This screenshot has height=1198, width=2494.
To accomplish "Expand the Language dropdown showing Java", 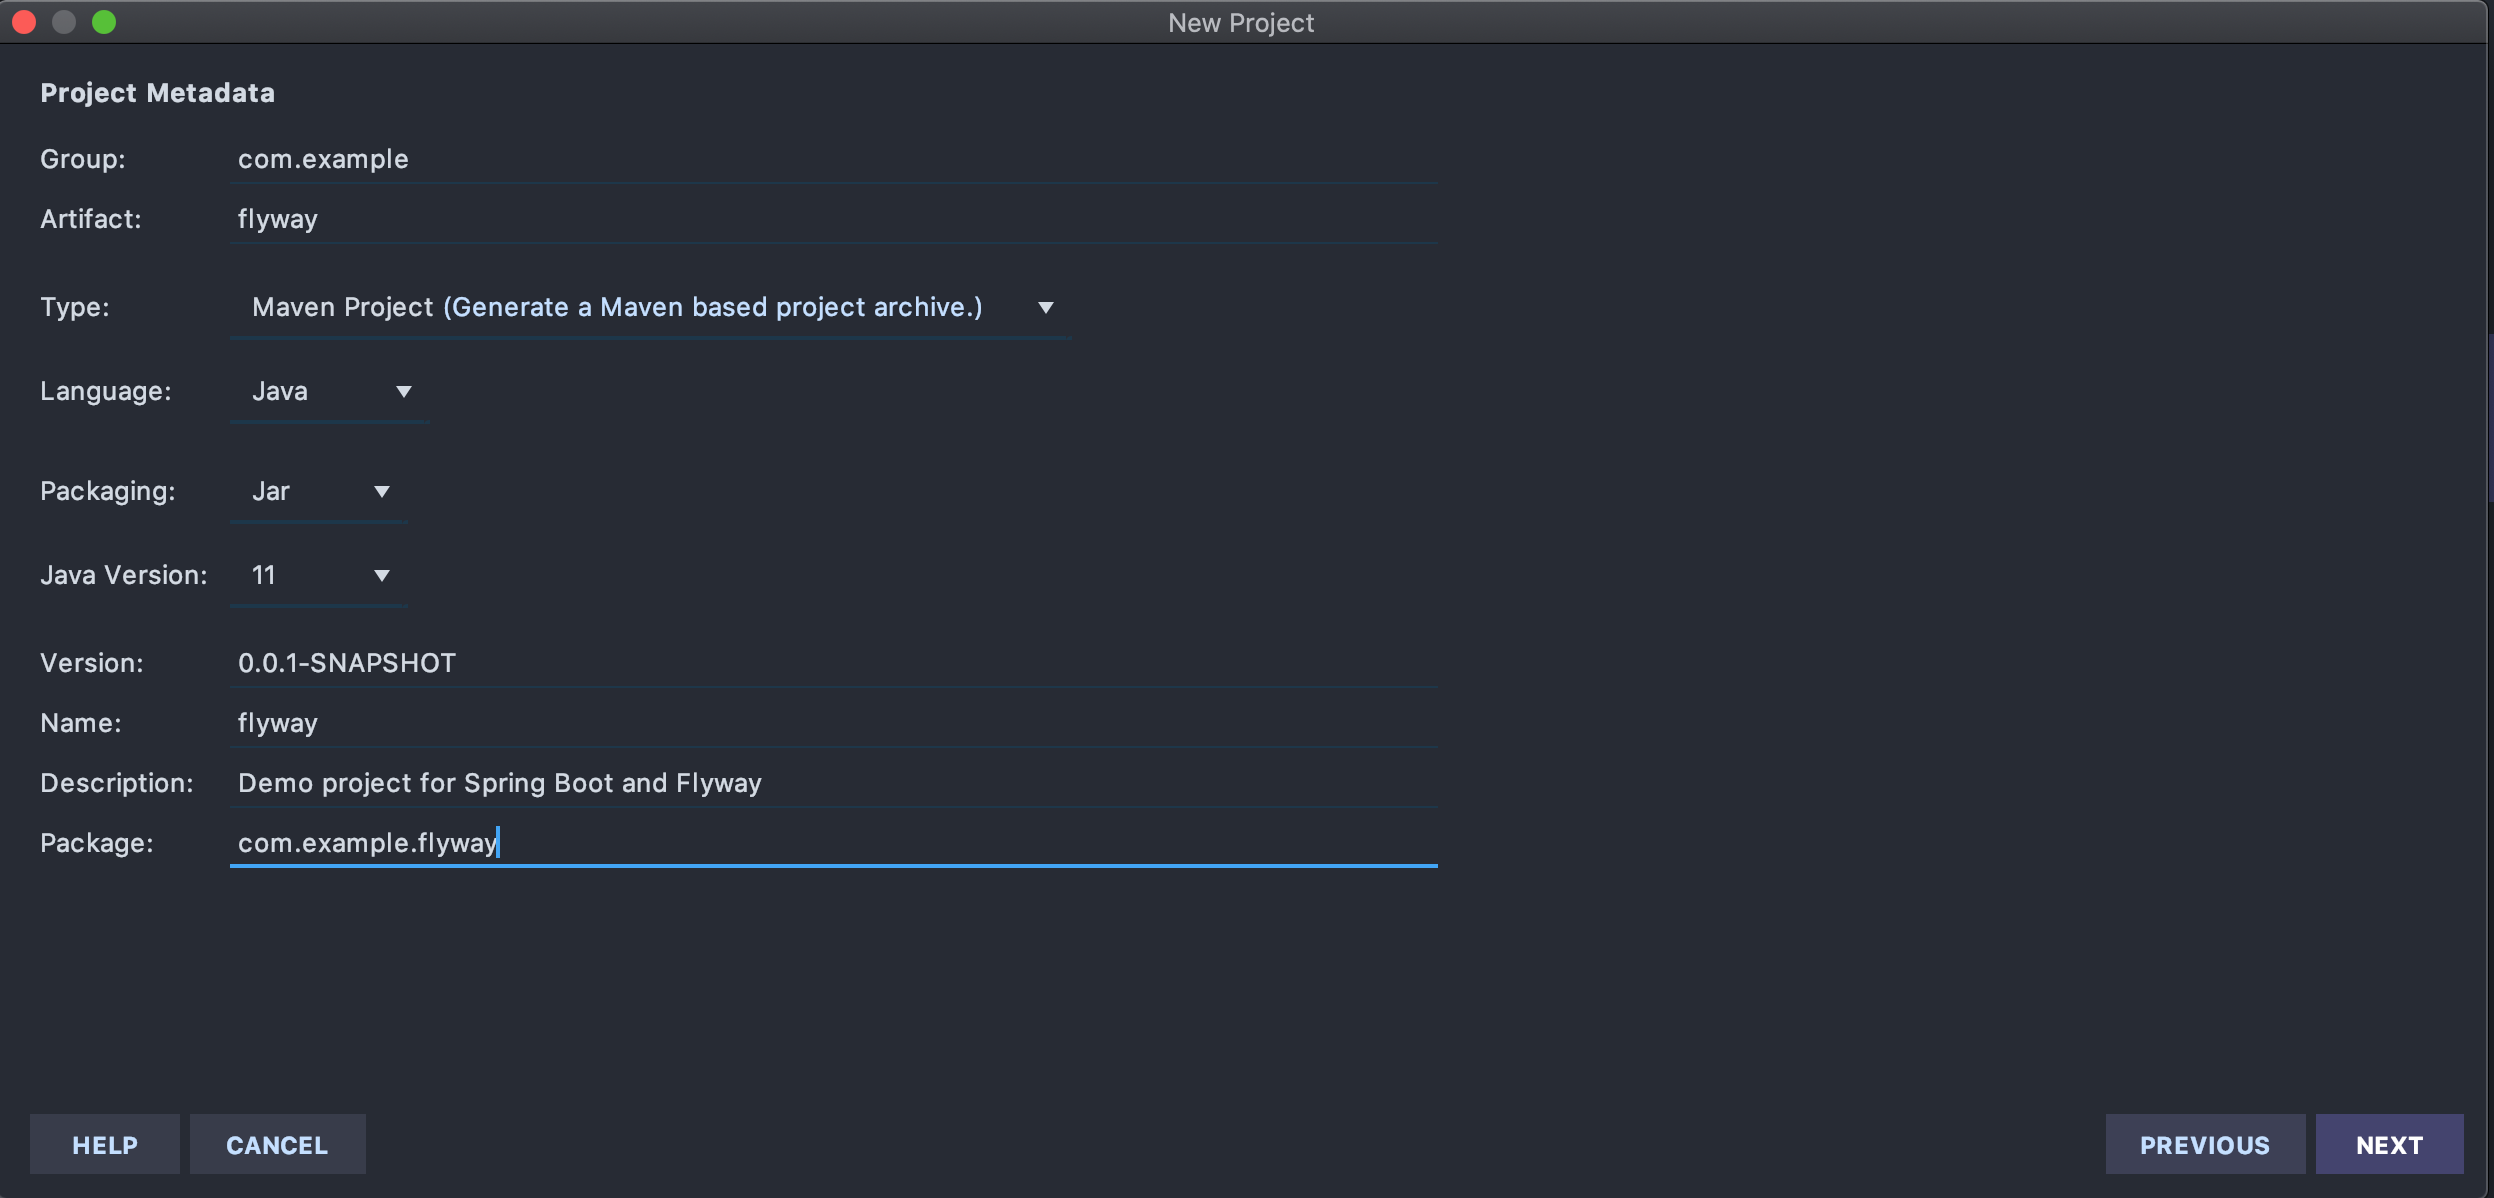I will click(330, 391).
